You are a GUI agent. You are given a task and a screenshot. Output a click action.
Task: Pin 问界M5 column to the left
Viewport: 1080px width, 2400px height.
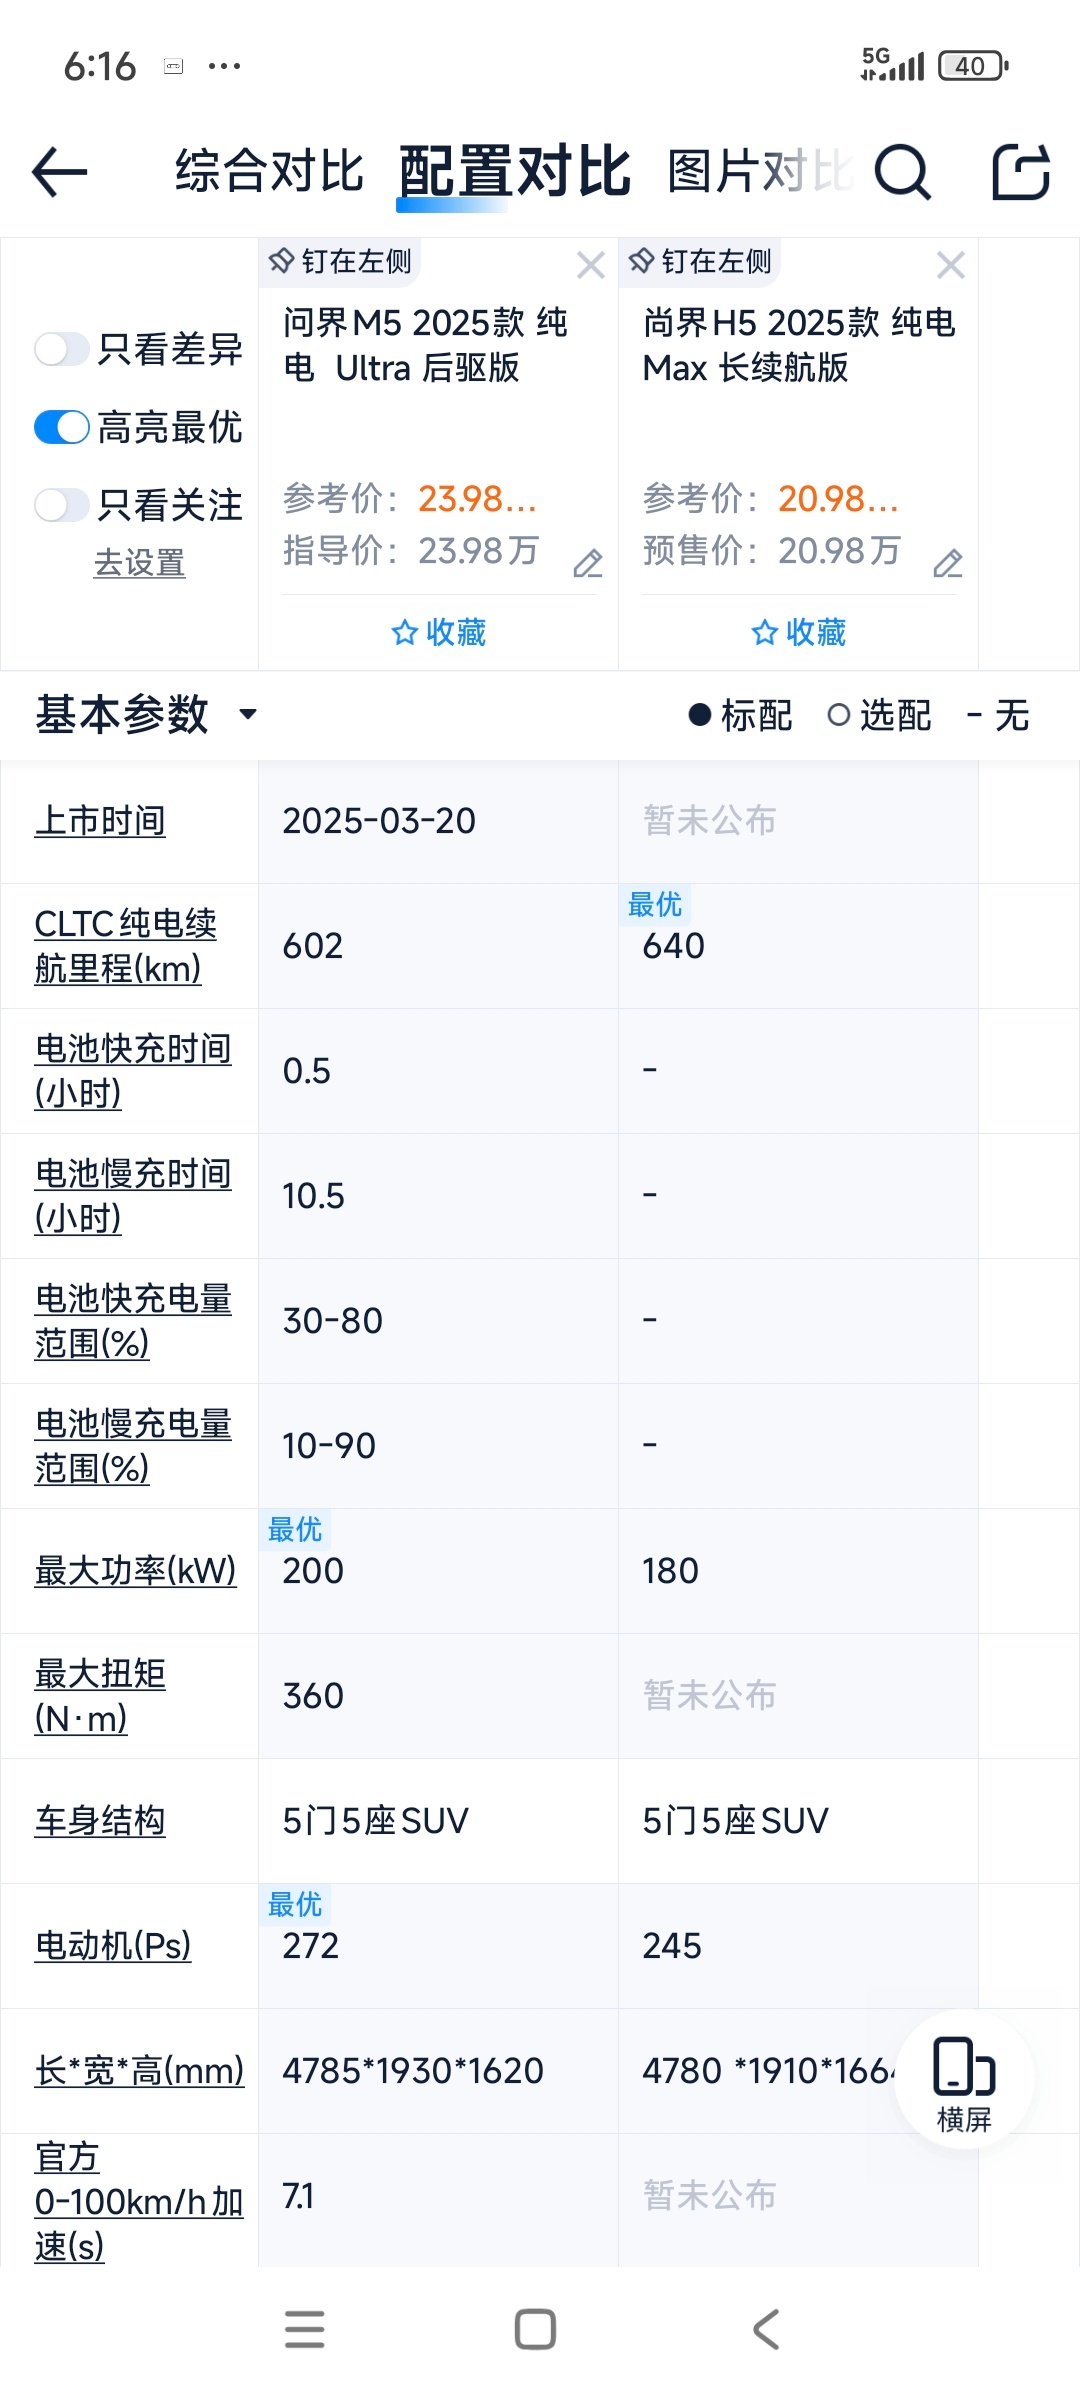340,262
